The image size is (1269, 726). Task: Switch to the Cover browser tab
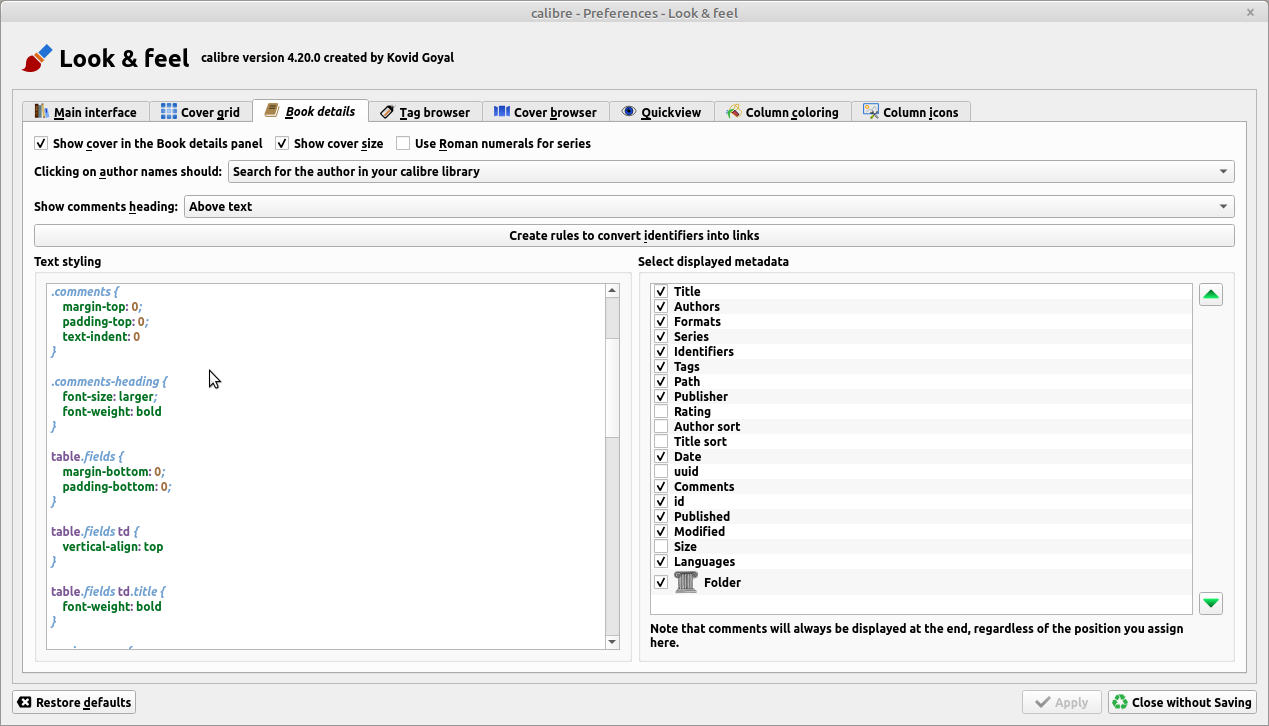point(545,112)
